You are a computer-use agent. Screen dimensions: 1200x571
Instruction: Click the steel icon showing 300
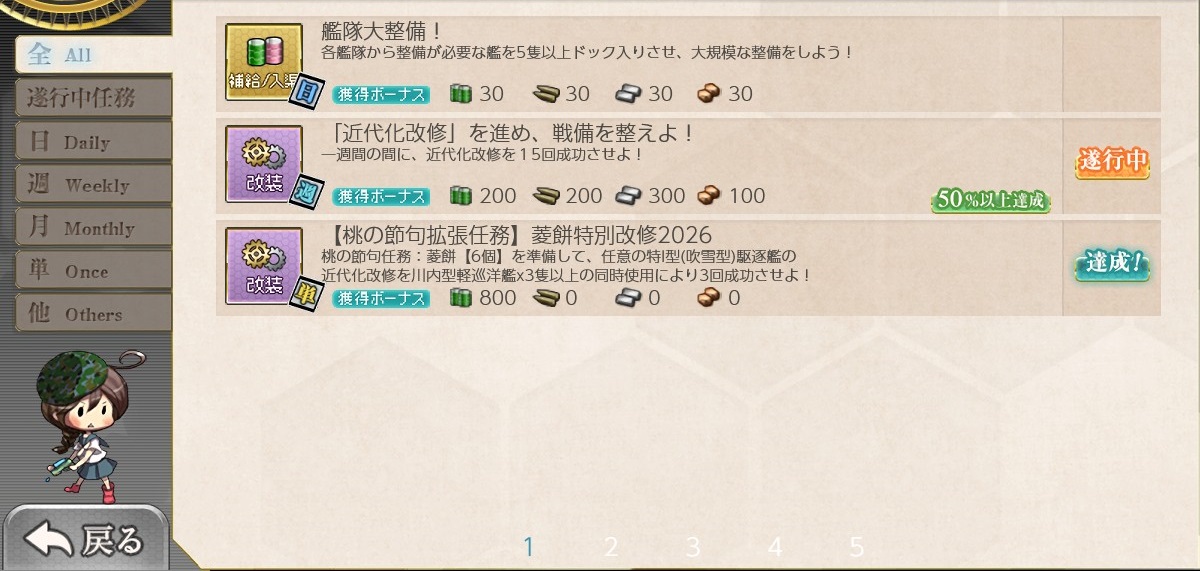click(629, 196)
